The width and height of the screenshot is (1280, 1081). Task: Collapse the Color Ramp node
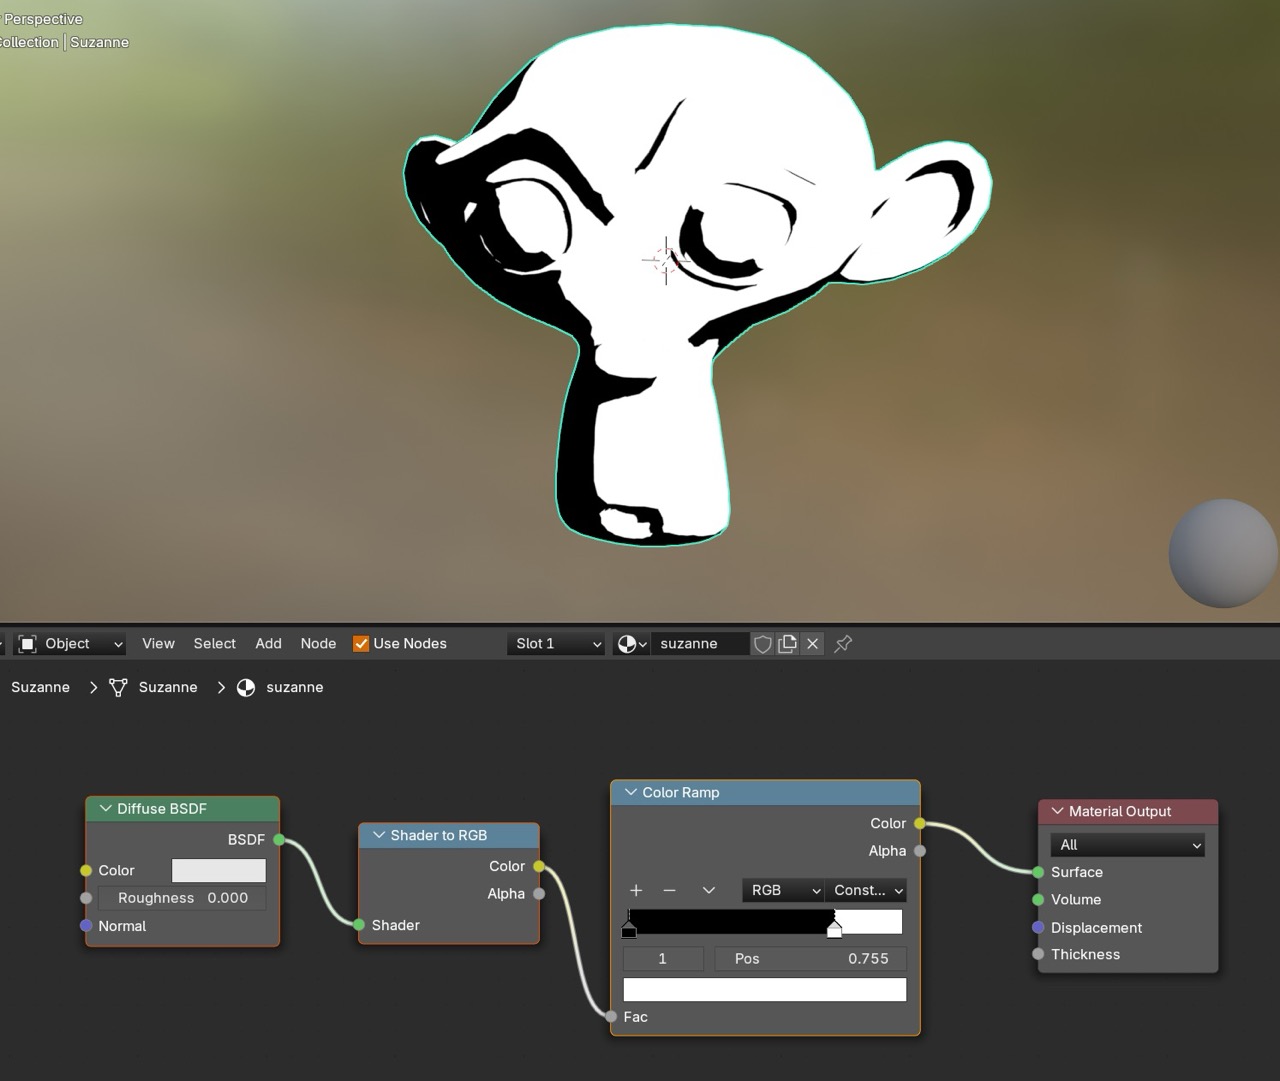point(631,792)
